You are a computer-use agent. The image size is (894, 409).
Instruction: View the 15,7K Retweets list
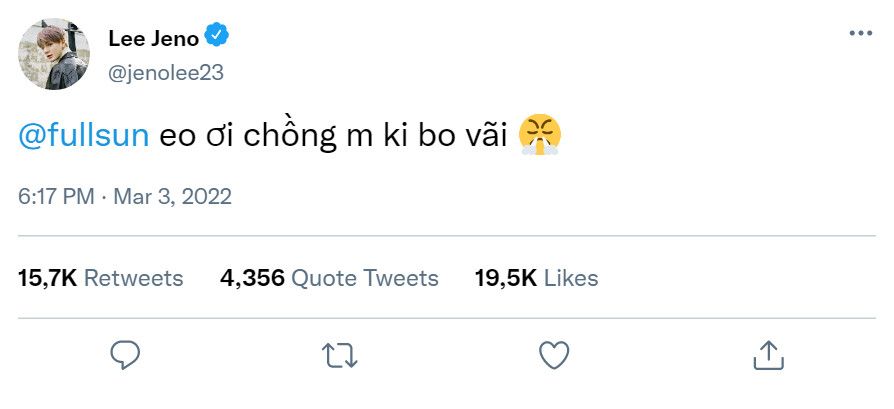(100, 278)
